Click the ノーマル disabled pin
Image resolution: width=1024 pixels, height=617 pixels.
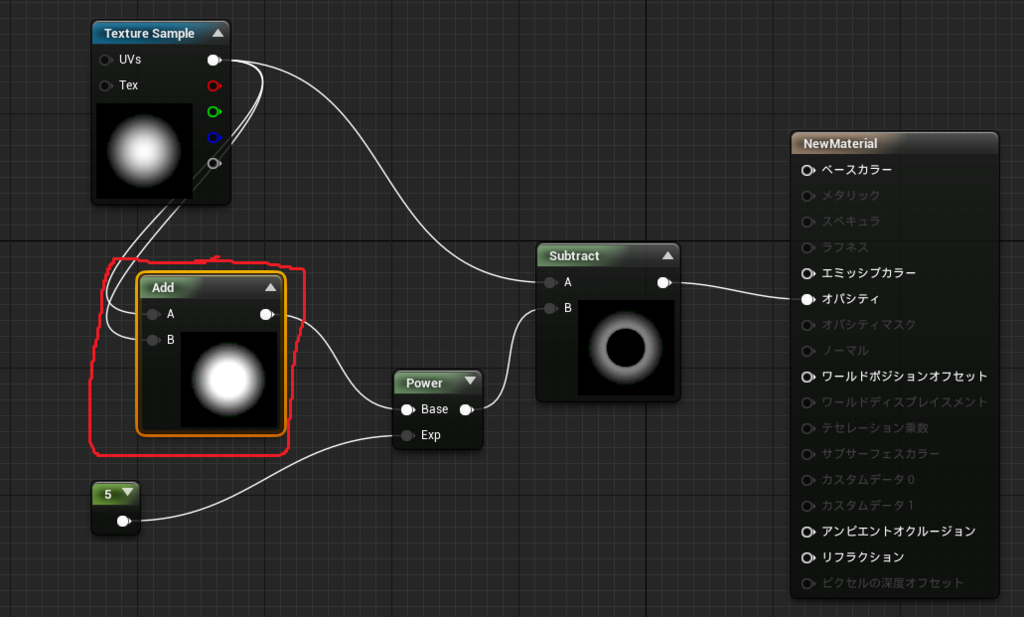(808, 351)
